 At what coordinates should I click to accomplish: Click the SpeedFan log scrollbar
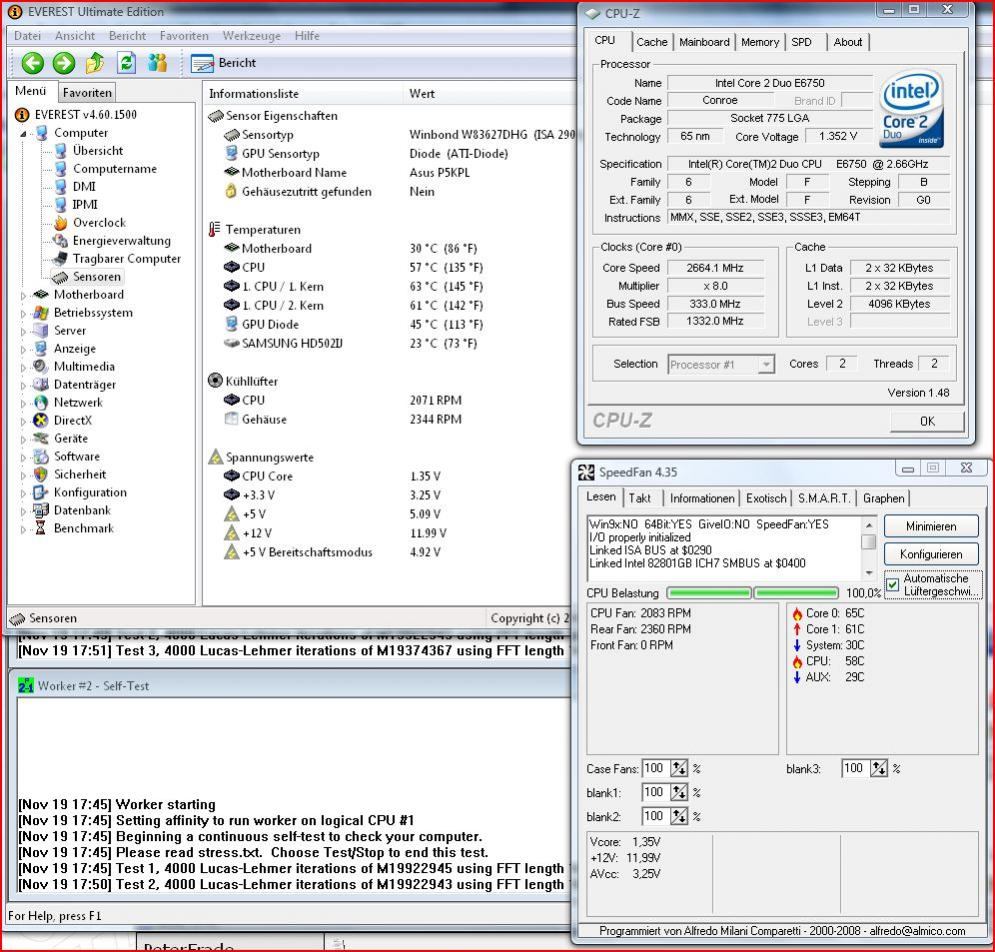coord(869,546)
